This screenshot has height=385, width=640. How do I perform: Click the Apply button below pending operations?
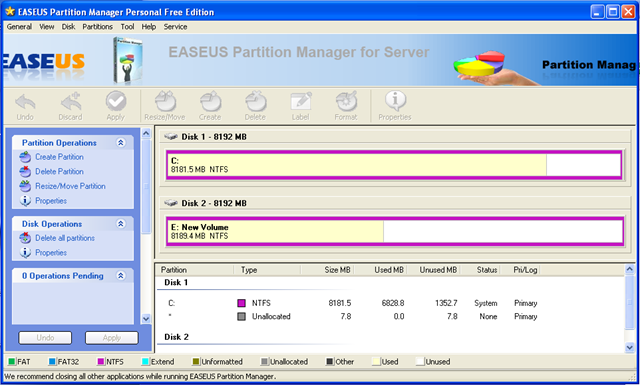[111, 338]
